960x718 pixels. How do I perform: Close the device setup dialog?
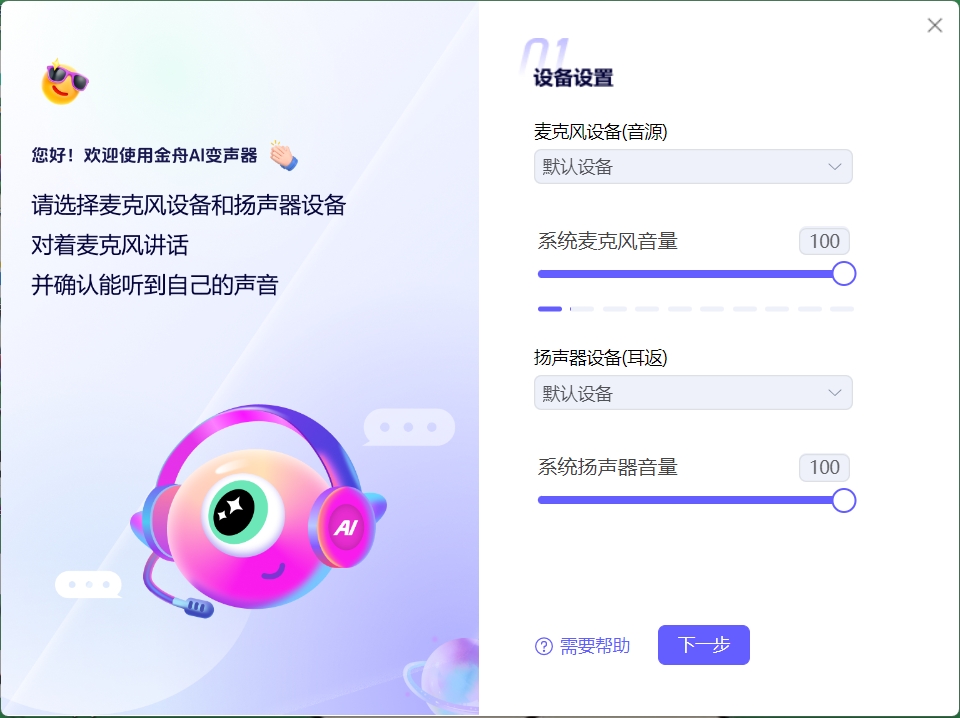coord(935,25)
